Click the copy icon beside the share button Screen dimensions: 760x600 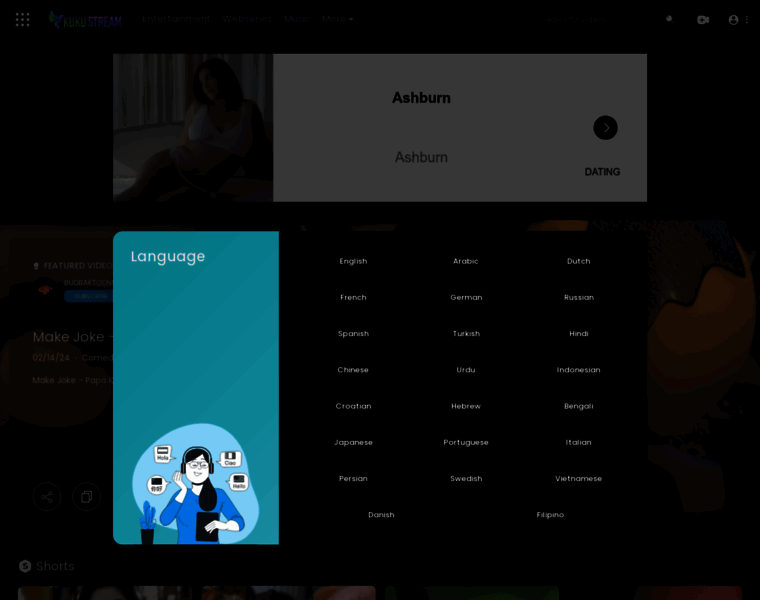pyautogui.click(x=87, y=497)
